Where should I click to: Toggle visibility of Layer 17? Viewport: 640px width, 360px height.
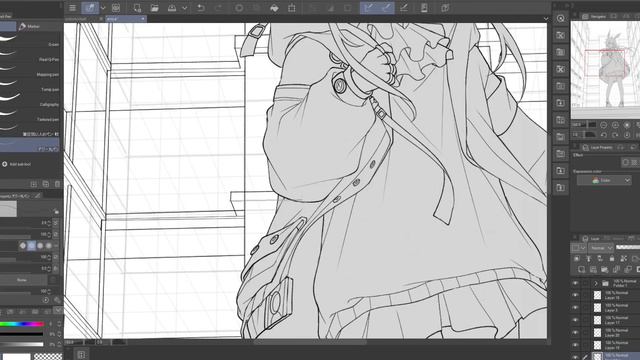pyautogui.click(x=575, y=320)
